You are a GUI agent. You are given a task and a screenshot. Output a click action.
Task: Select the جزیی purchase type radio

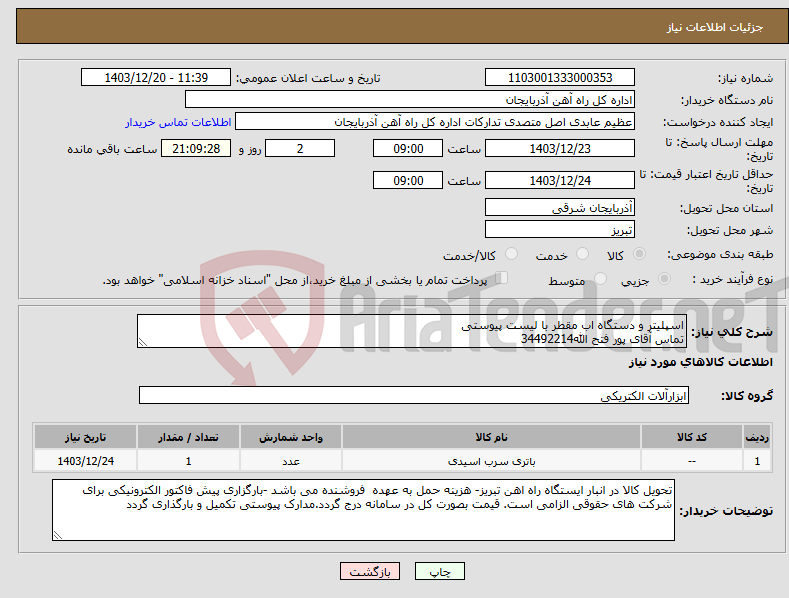pyautogui.click(x=664, y=278)
